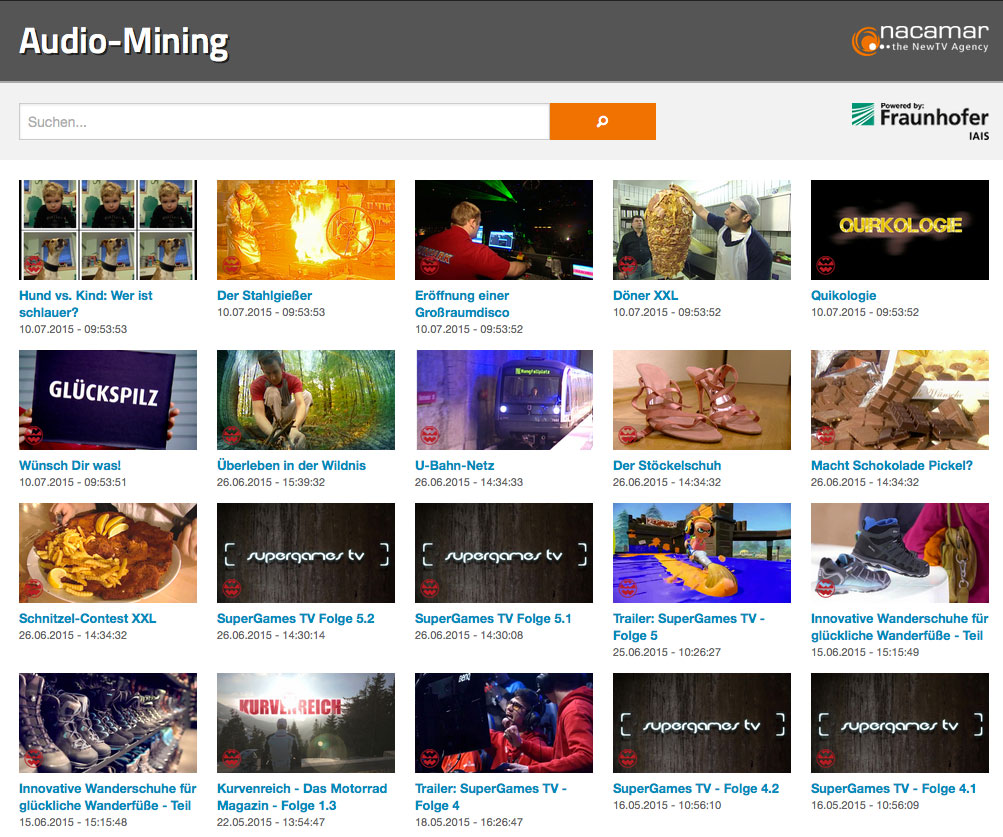Follow the 'Wünsch Dir was!' link

[70, 466]
